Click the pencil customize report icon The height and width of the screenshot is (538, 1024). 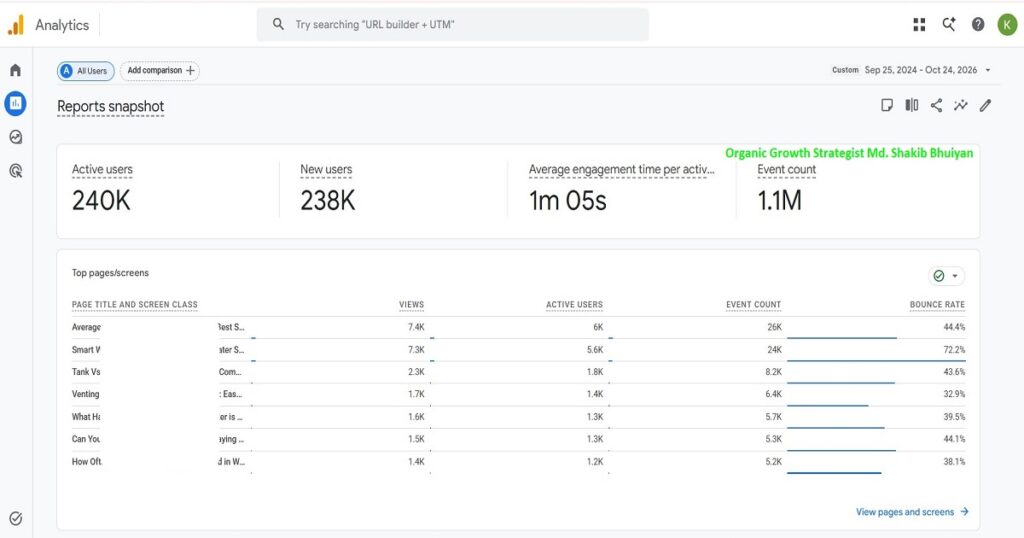click(x=985, y=105)
